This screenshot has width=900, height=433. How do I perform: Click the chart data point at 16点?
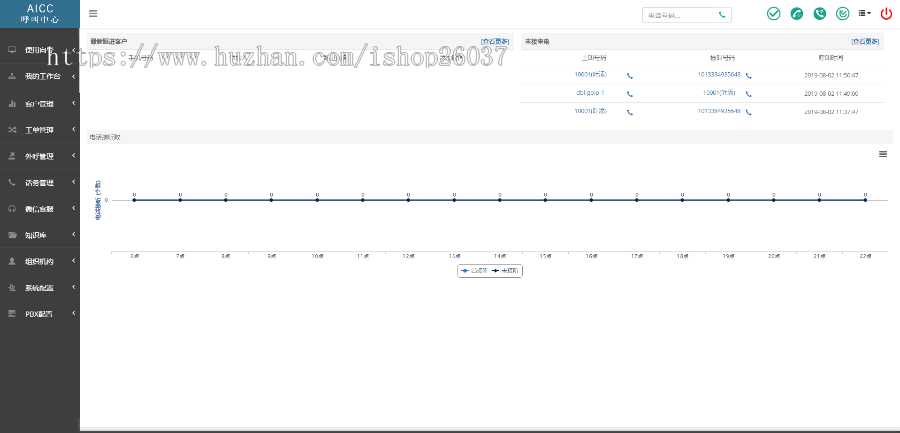[591, 200]
